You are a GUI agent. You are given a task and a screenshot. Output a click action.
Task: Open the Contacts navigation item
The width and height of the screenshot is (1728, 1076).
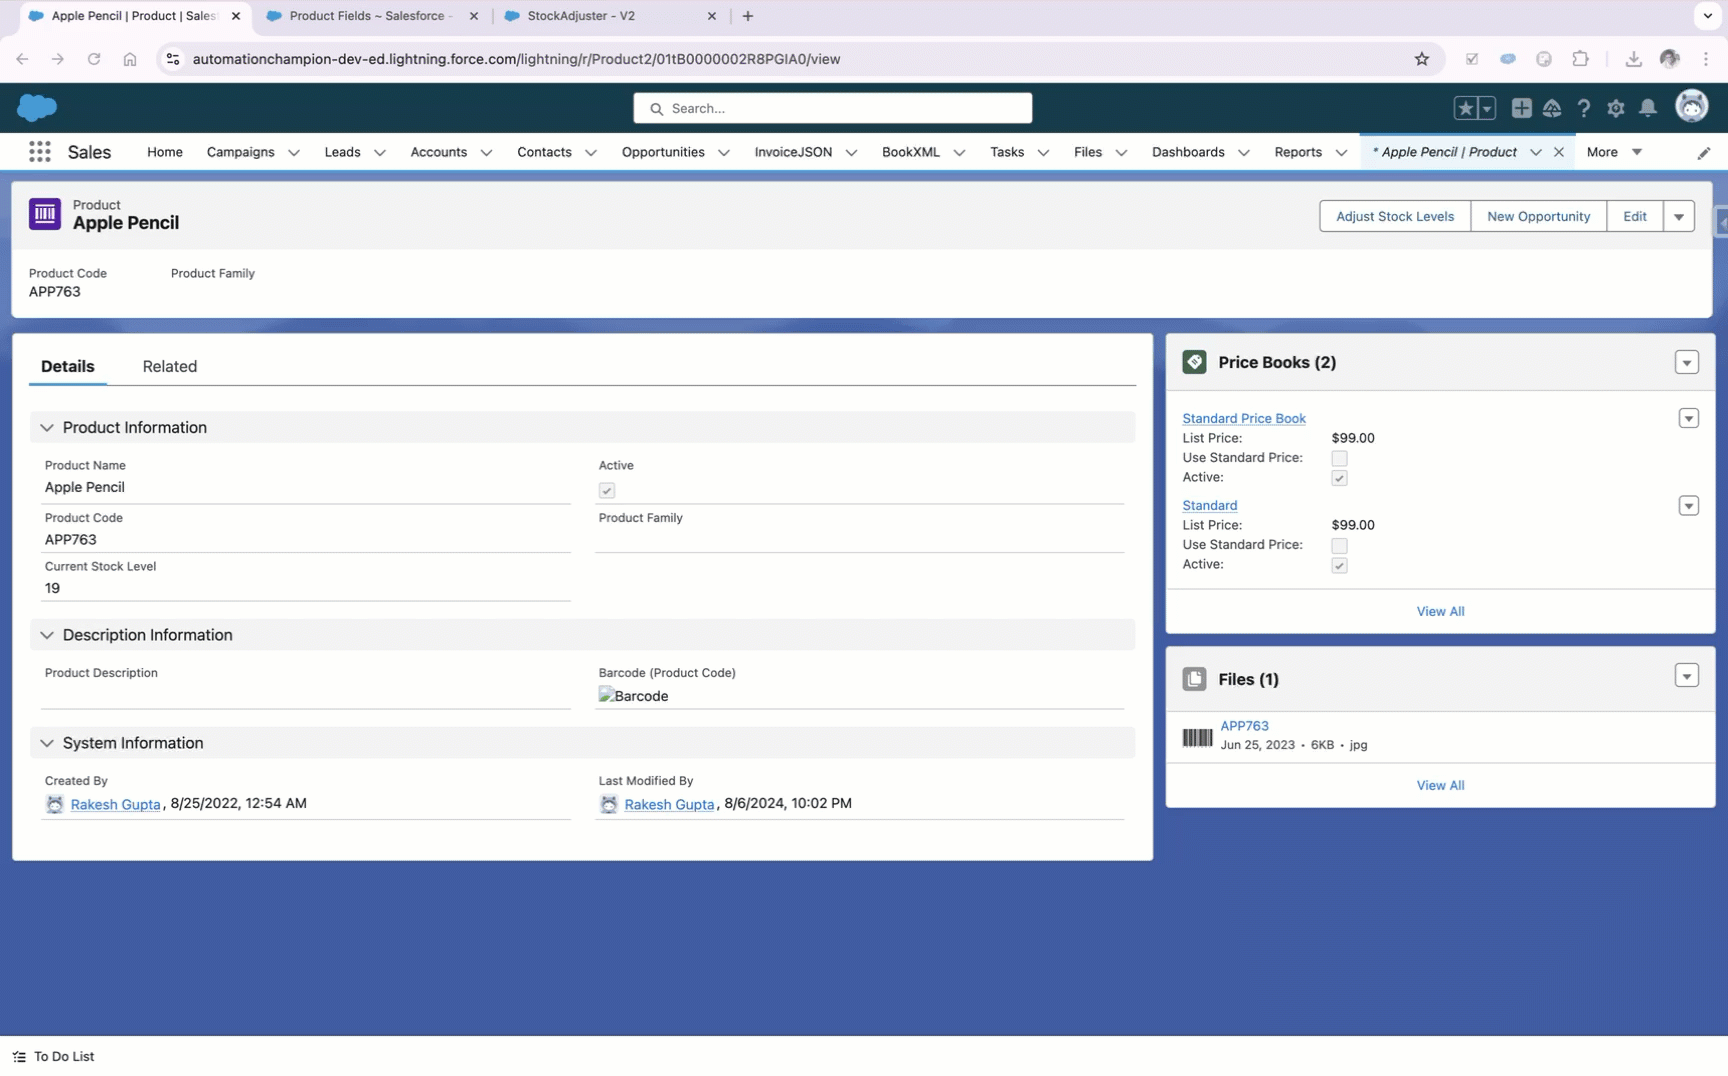(x=544, y=152)
